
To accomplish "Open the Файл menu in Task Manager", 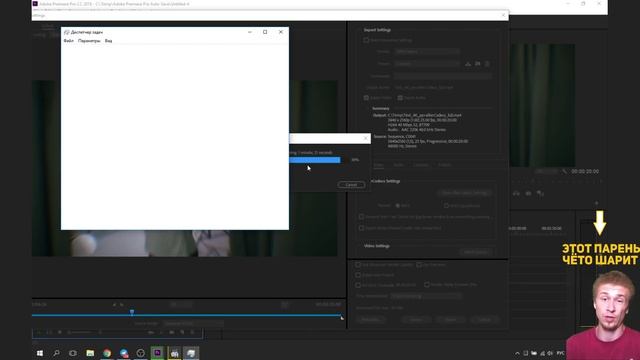I will coord(69,41).
